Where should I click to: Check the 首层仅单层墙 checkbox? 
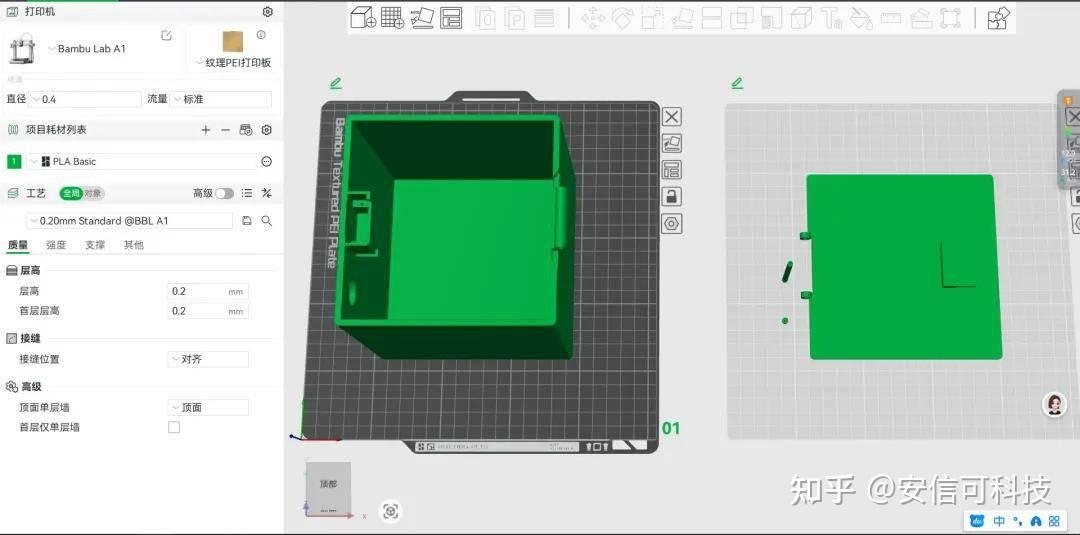click(x=174, y=428)
